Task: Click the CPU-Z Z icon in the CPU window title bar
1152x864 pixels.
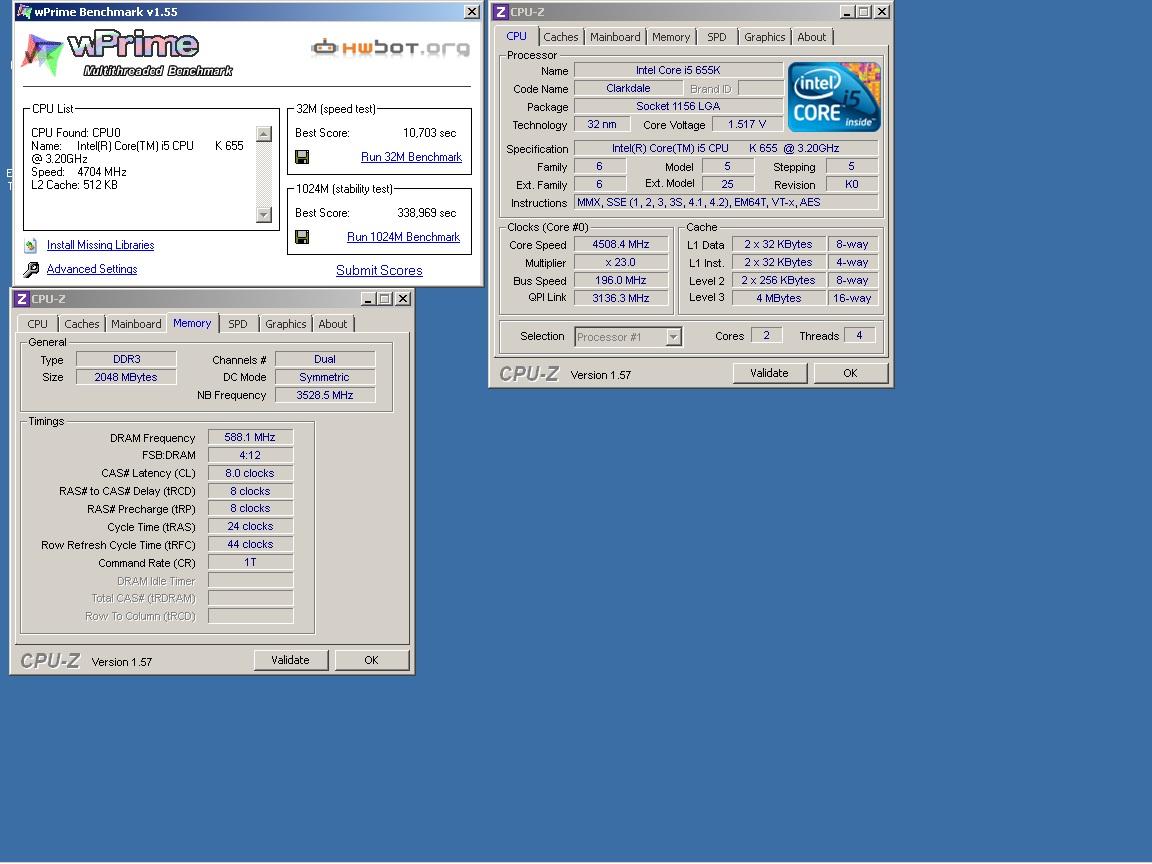Action: click(x=501, y=12)
